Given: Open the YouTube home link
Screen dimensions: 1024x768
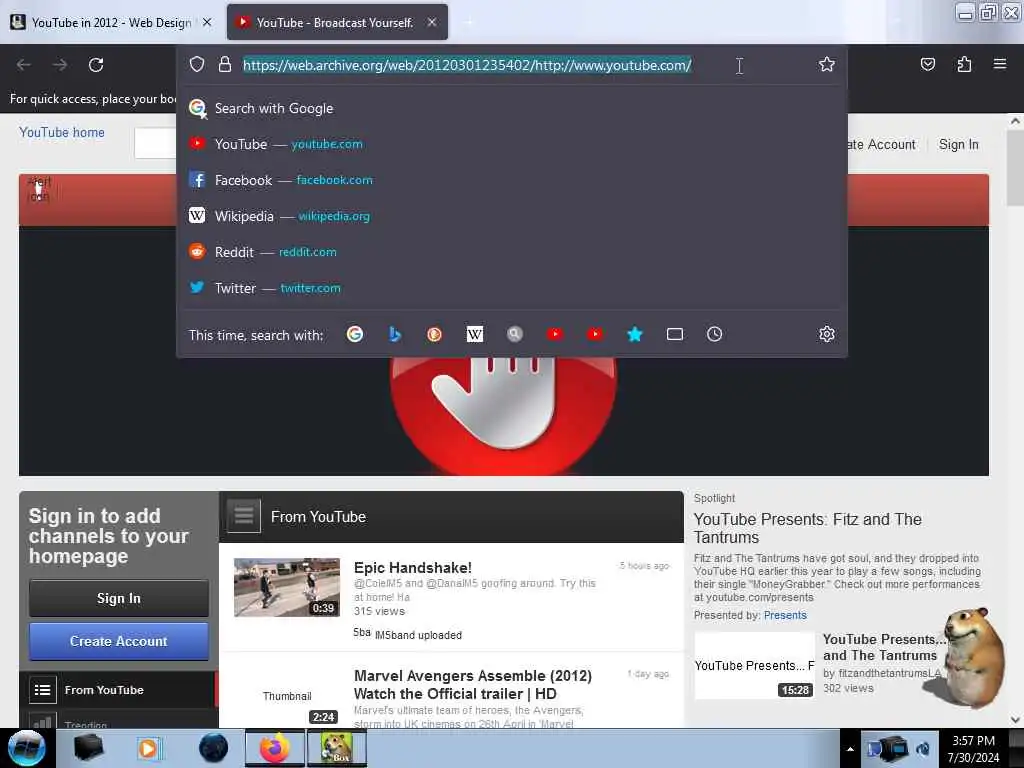Looking at the screenshot, I should (x=62, y=133).
